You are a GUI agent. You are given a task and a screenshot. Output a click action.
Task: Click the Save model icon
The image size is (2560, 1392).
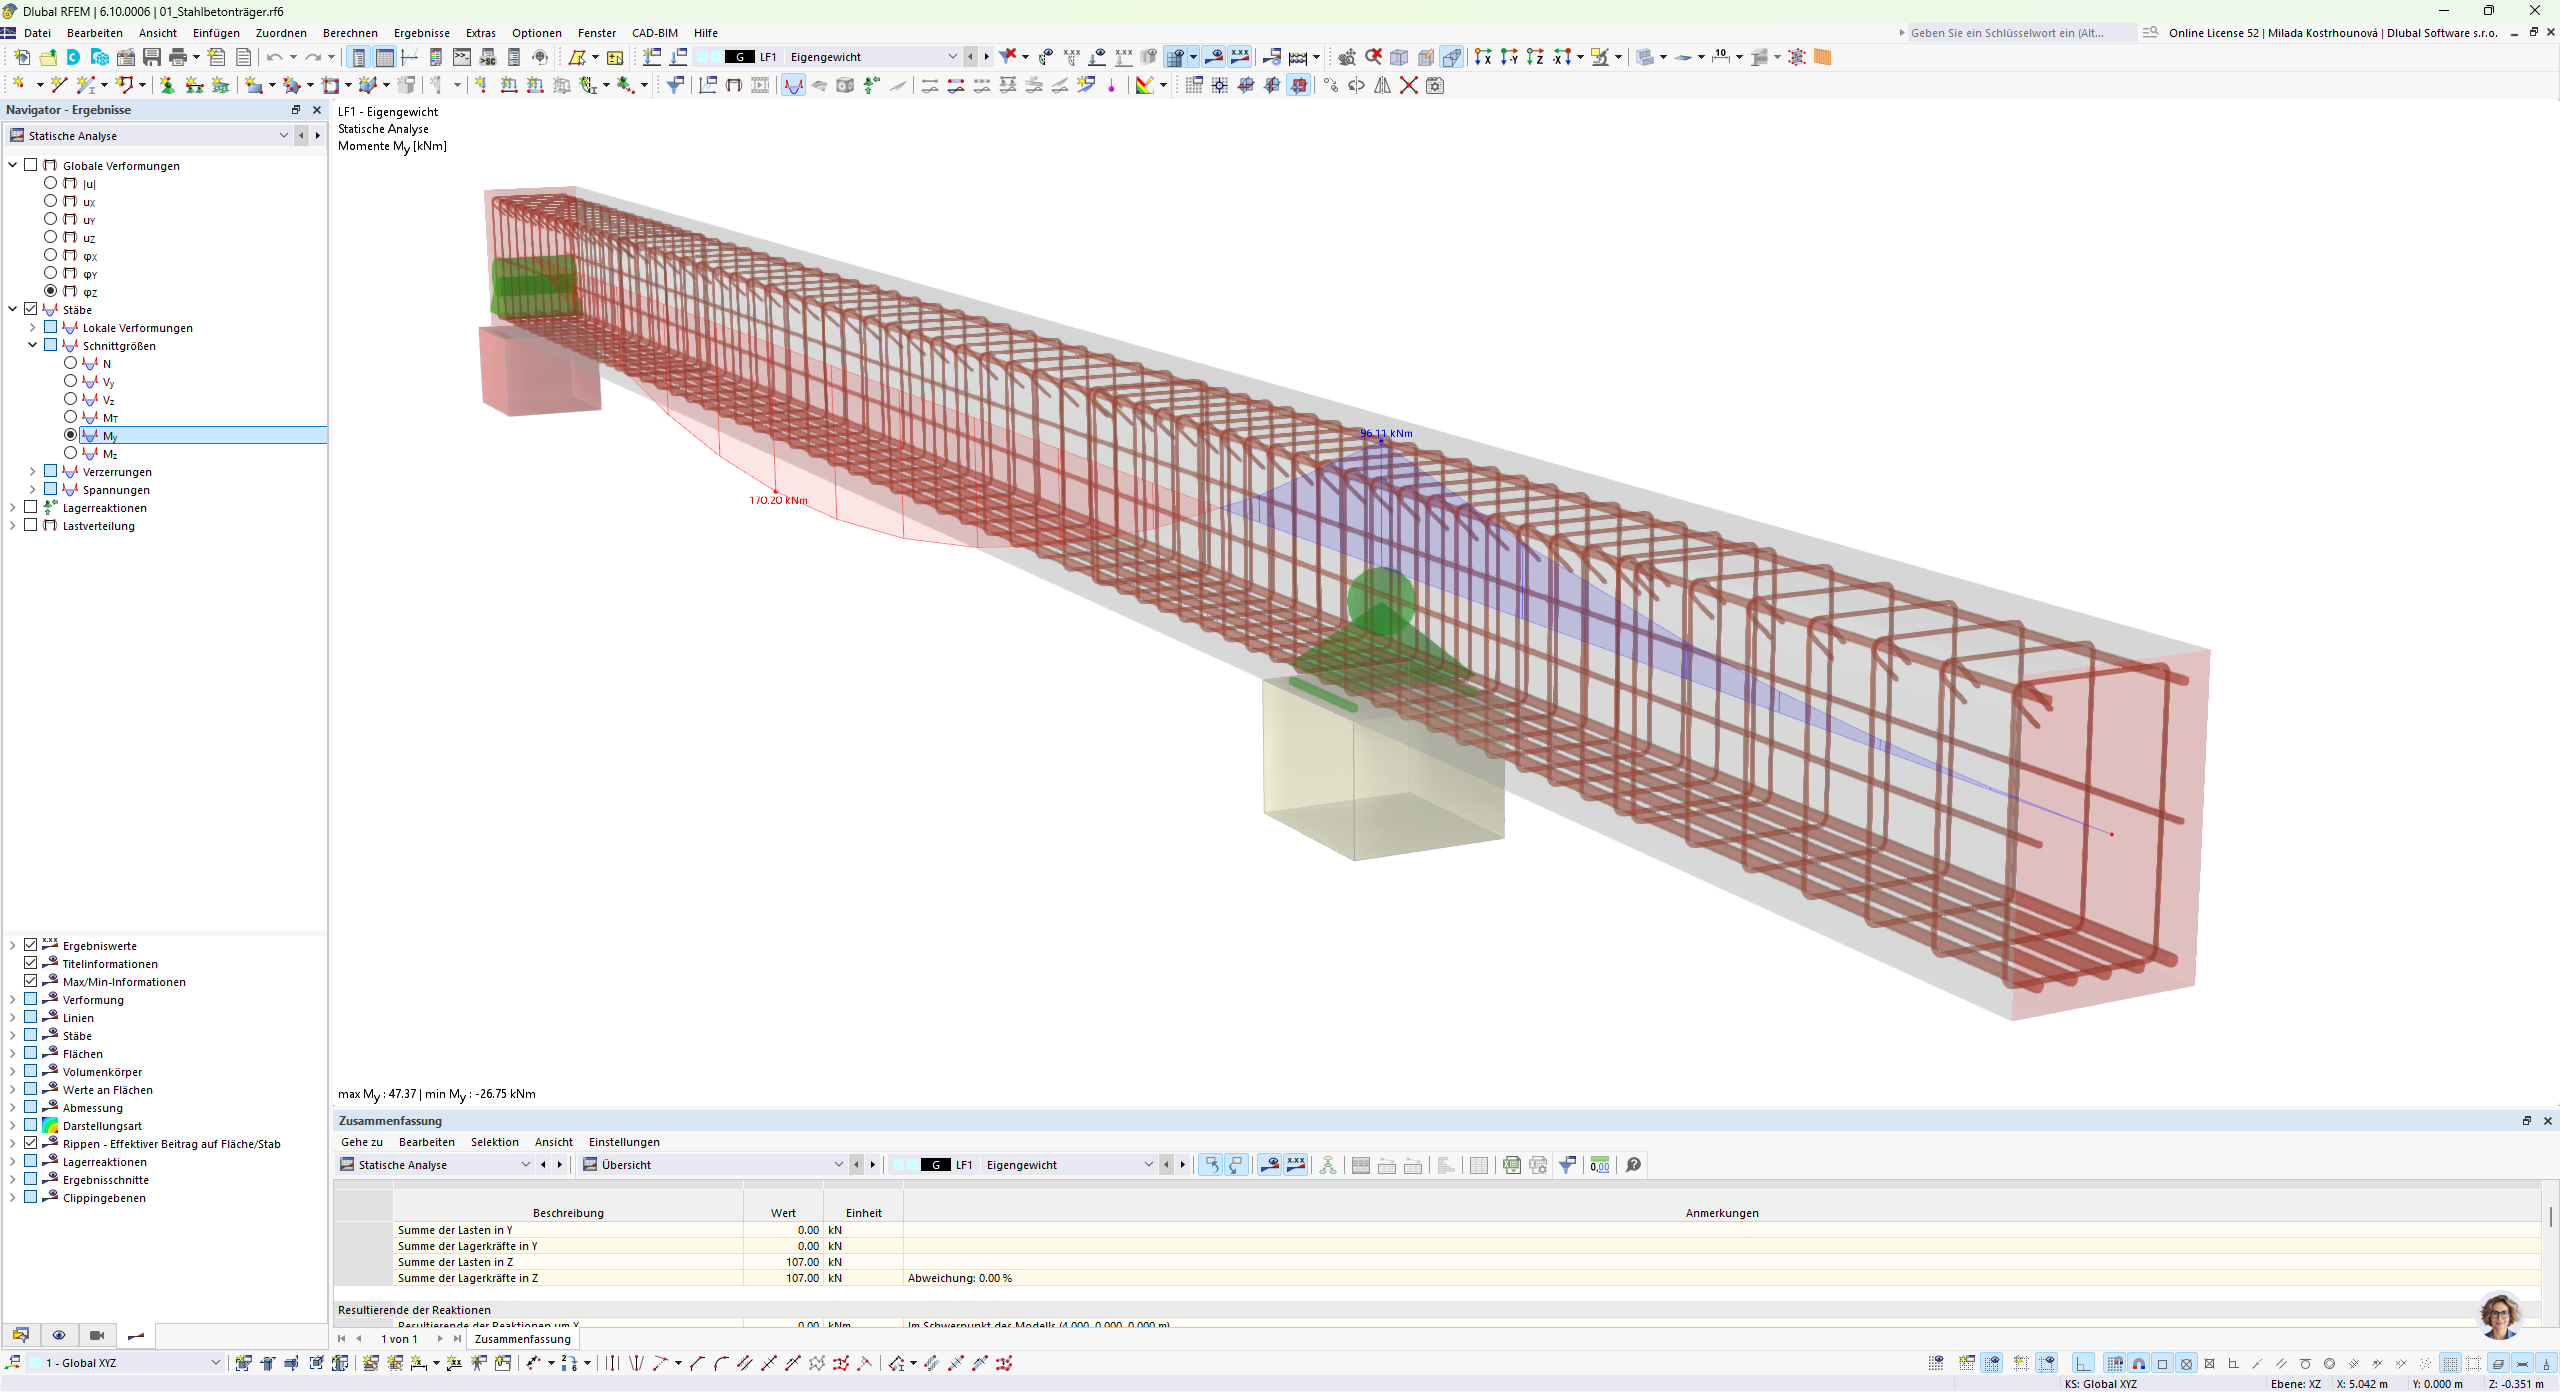point(152,57)
